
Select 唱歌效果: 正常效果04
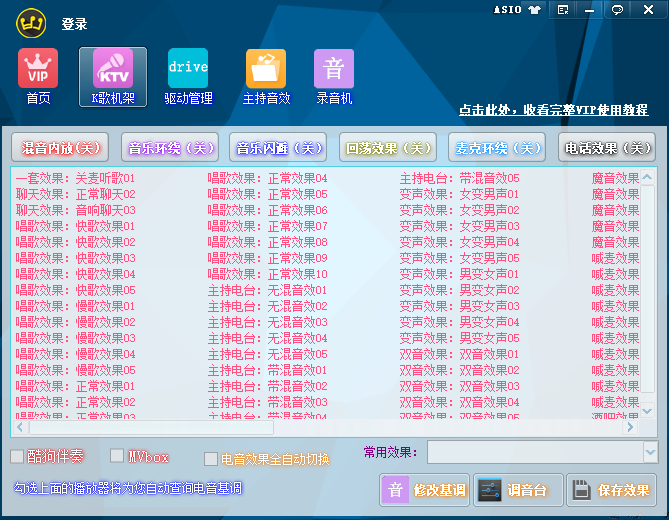click(268, 178)
